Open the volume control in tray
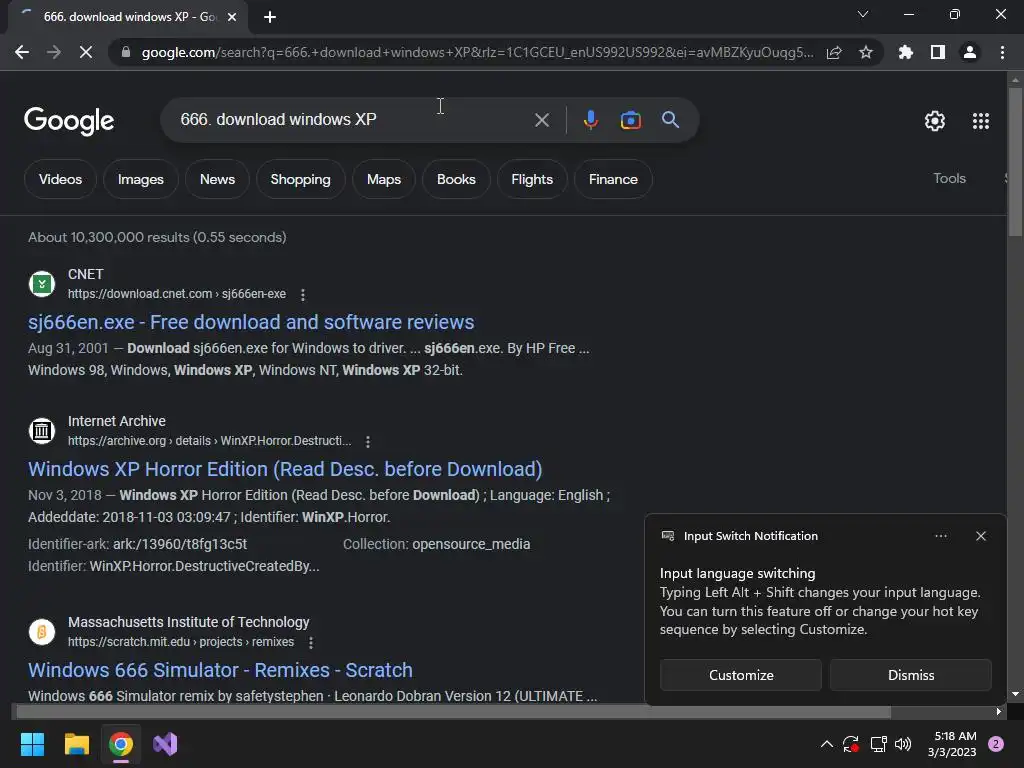 tap(903, 744)
